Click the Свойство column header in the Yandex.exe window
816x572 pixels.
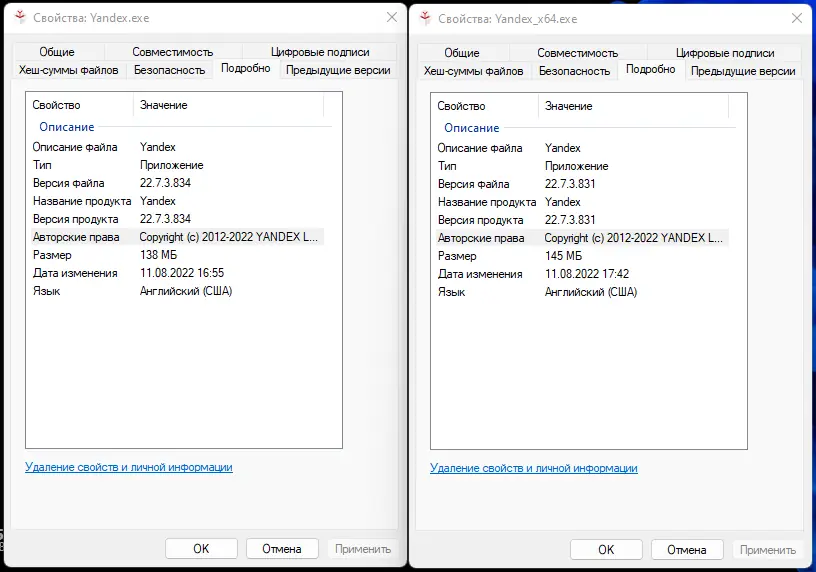[56, 105]
